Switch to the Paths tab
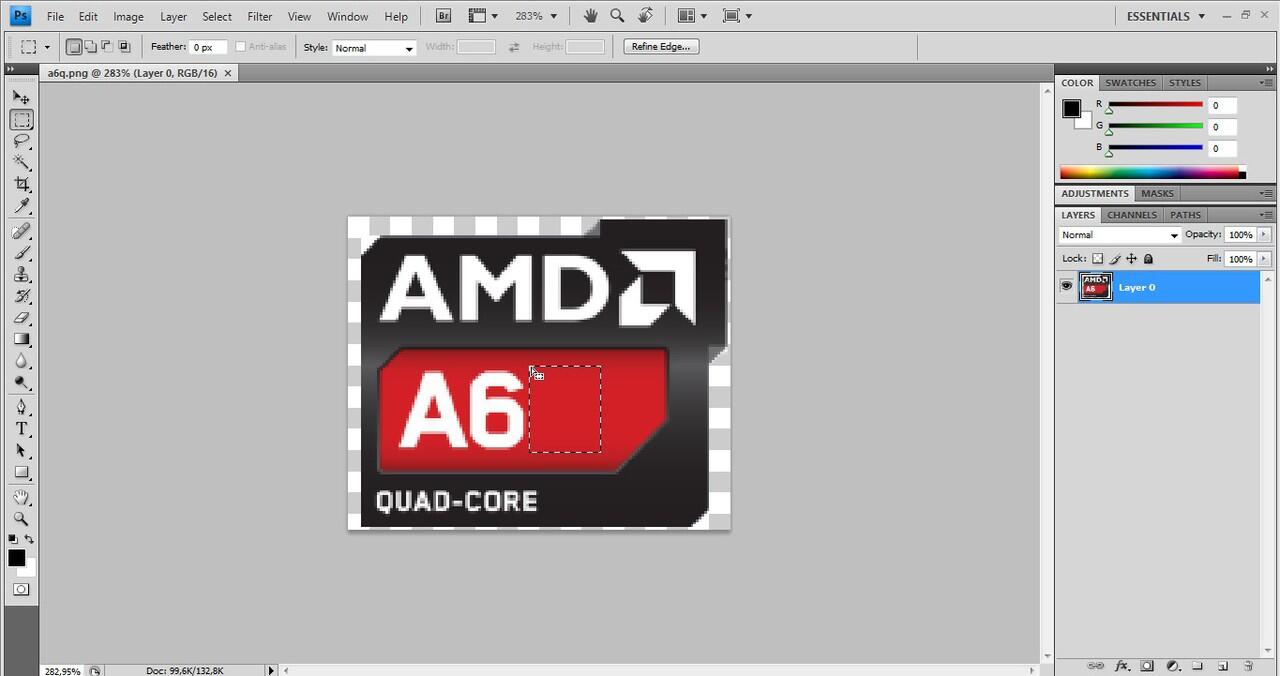Screen dimensions: 1280x676 [x=1185, y=215]
